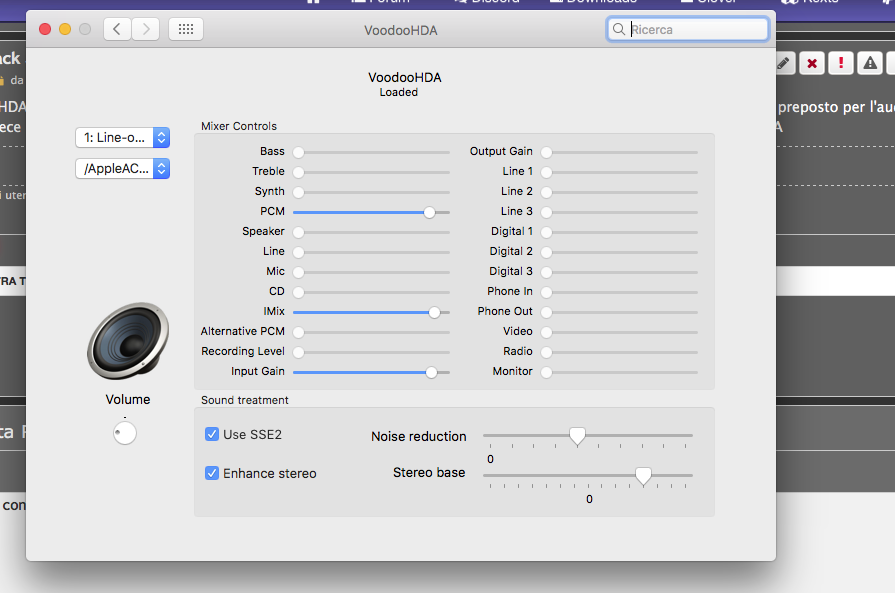This screenshot has height=593, width=895.
Task: Click the magnifier icon in search field
Action: tap(618, 29)
